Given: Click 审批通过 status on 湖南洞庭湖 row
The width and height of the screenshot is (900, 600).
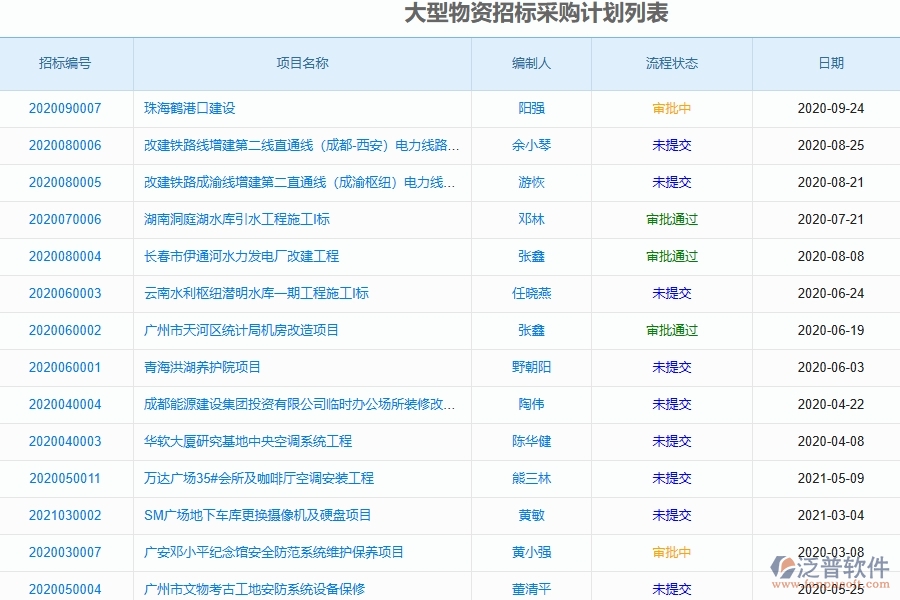Looking at the screenshot, I should pos(671,219).
